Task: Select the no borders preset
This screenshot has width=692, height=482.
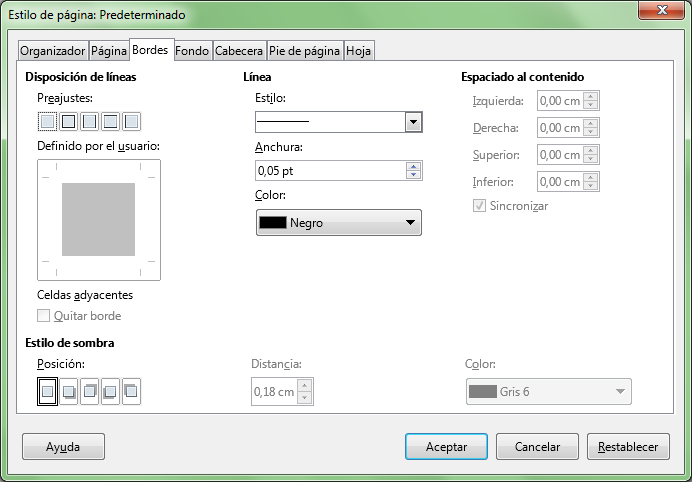Action: click(x=47, y=122)
